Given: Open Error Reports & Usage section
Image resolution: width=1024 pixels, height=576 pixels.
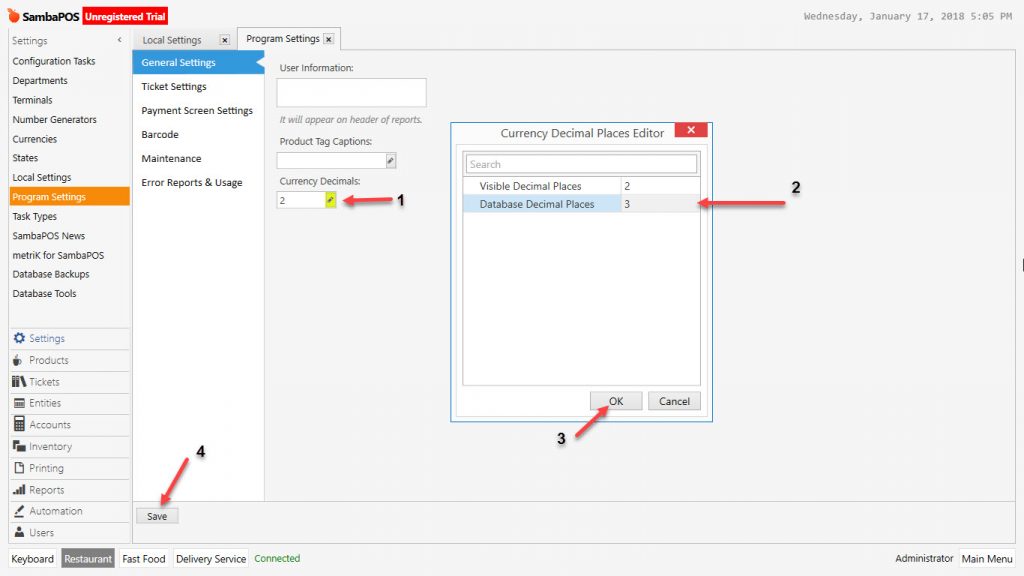Looking at the screenshot, I should click(x=198, y=183).
